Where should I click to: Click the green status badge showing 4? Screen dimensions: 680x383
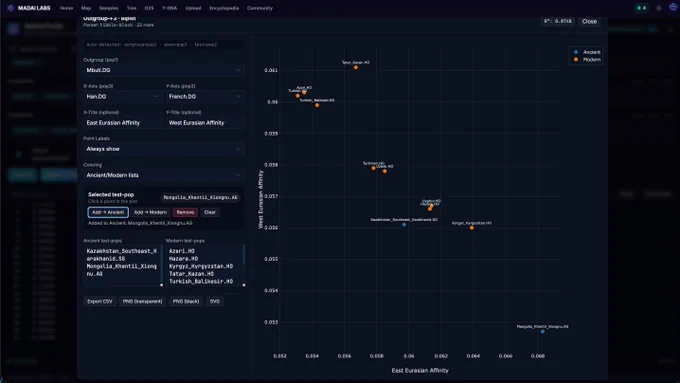641,8
